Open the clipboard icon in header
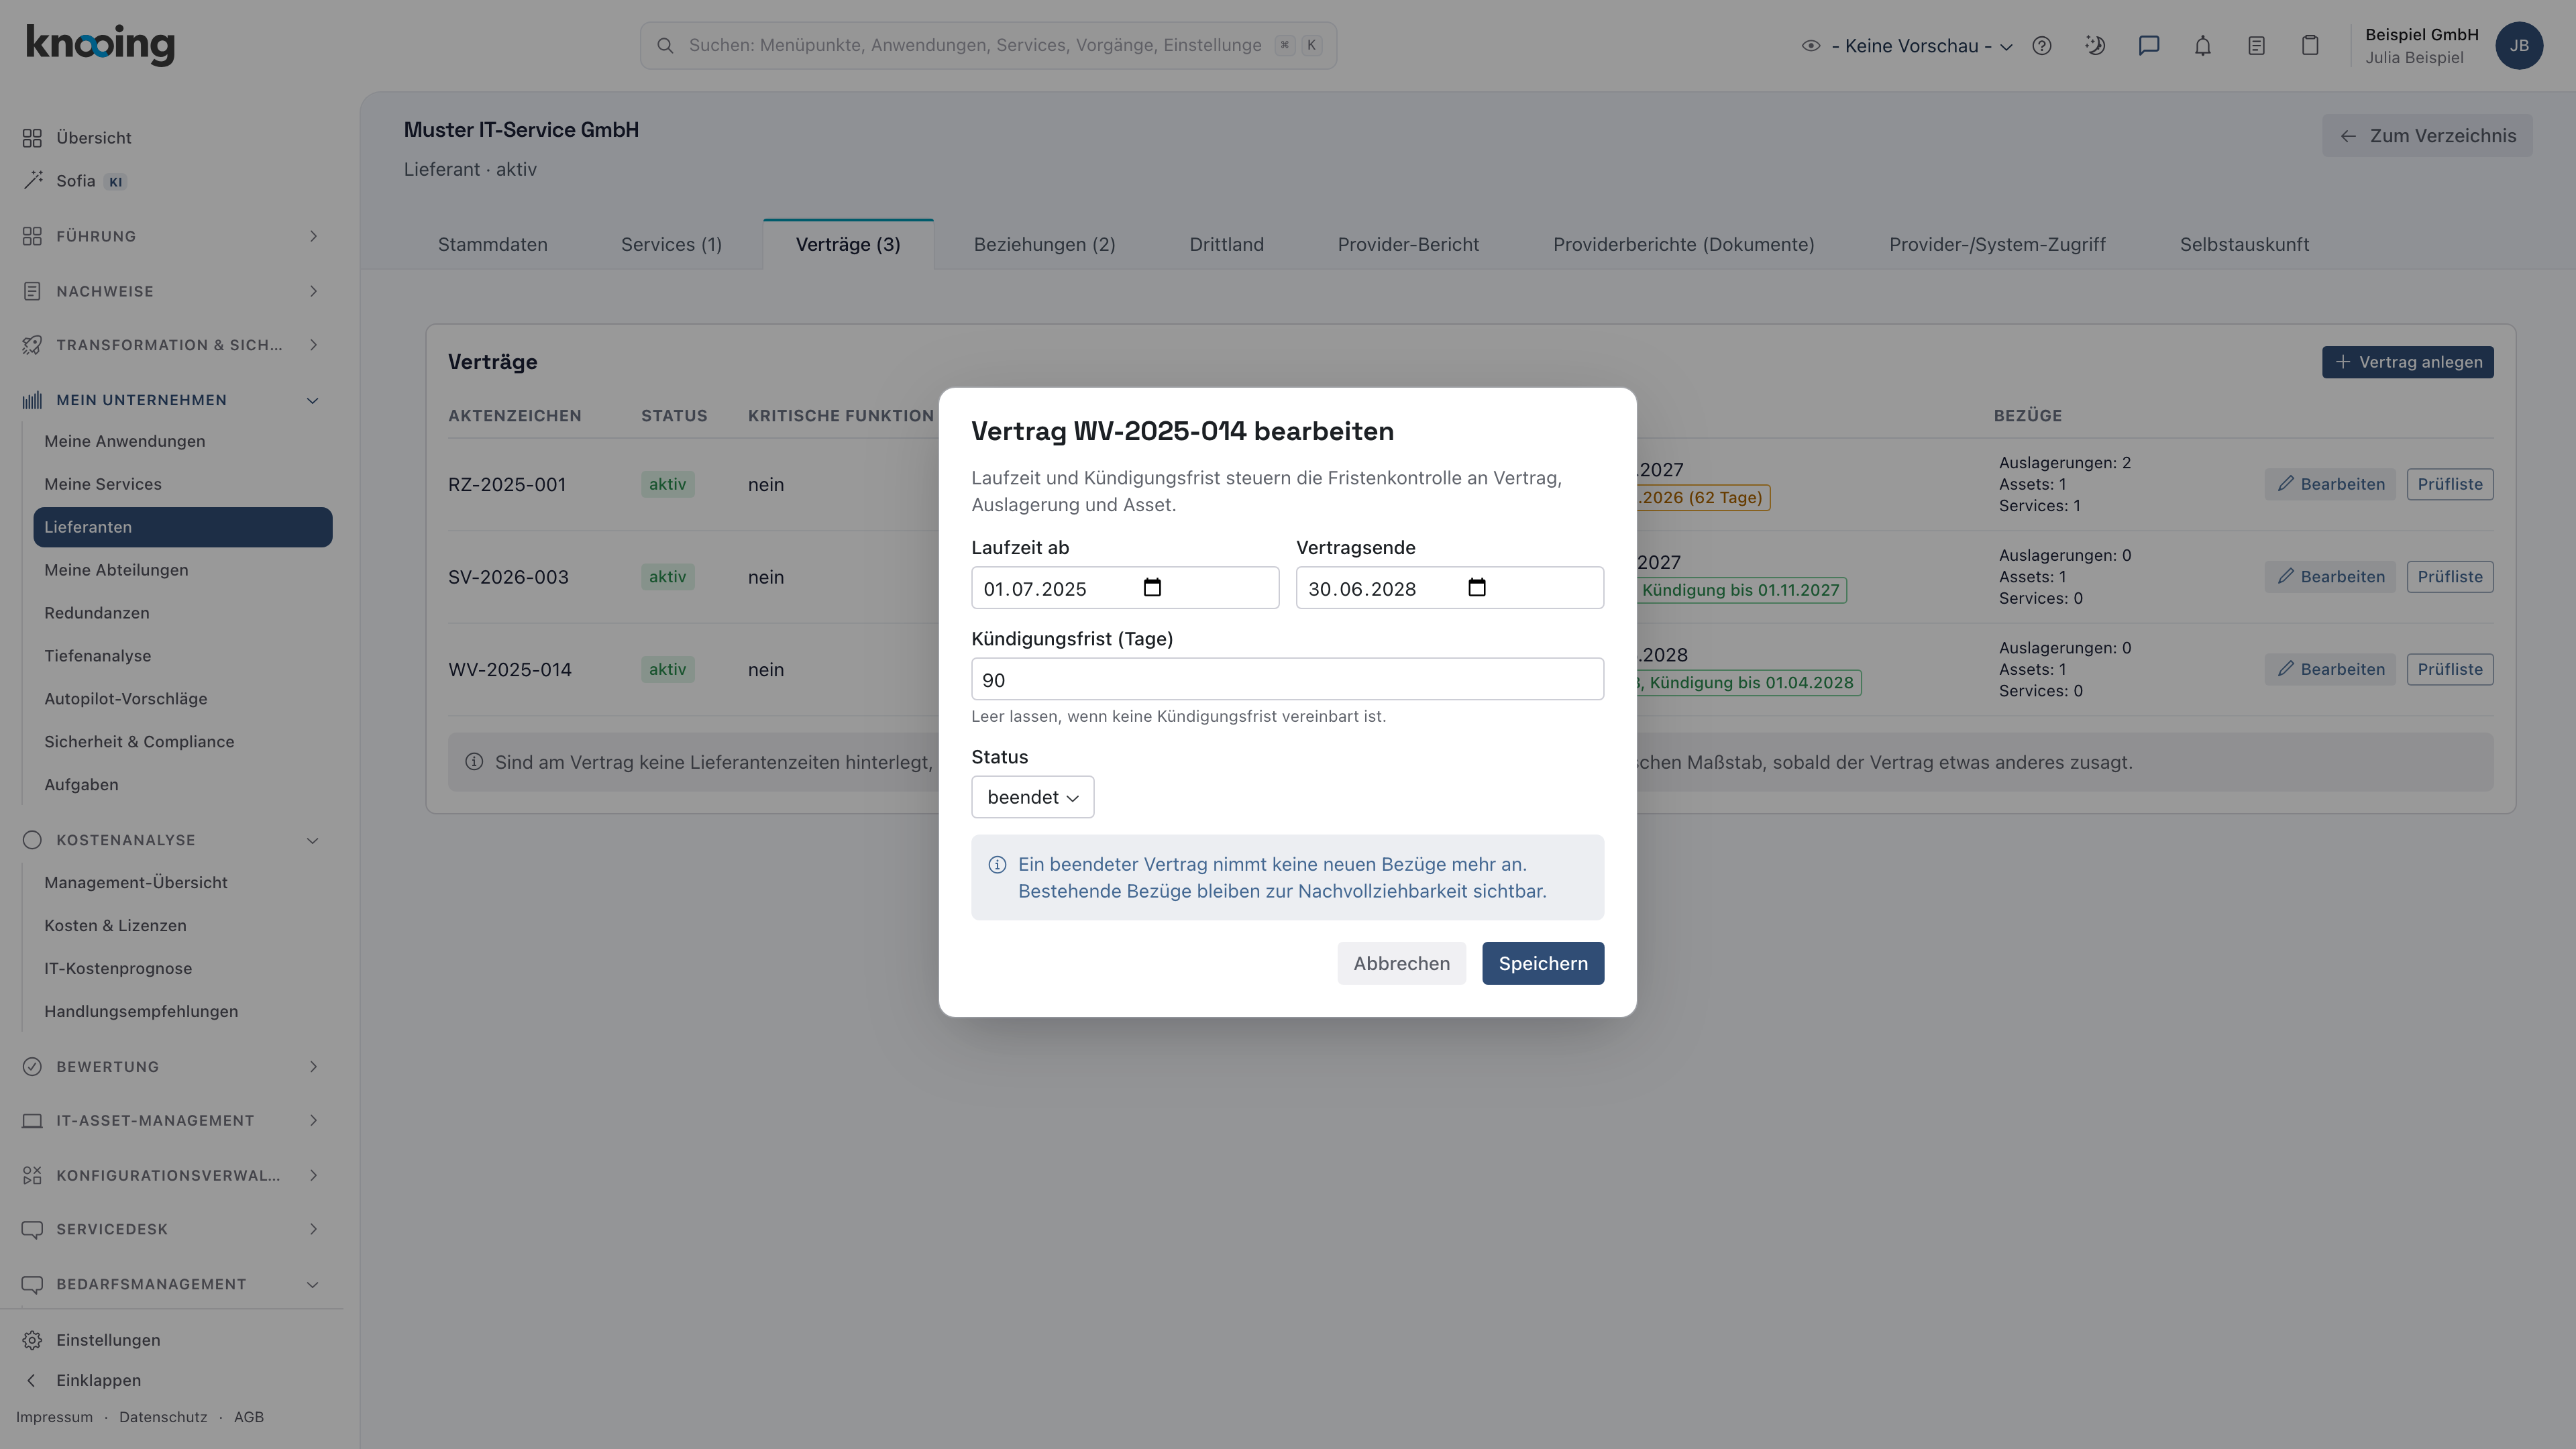Viewport: 2576px width, 1449px height. pyautogui.click(x=2310, y=46)
